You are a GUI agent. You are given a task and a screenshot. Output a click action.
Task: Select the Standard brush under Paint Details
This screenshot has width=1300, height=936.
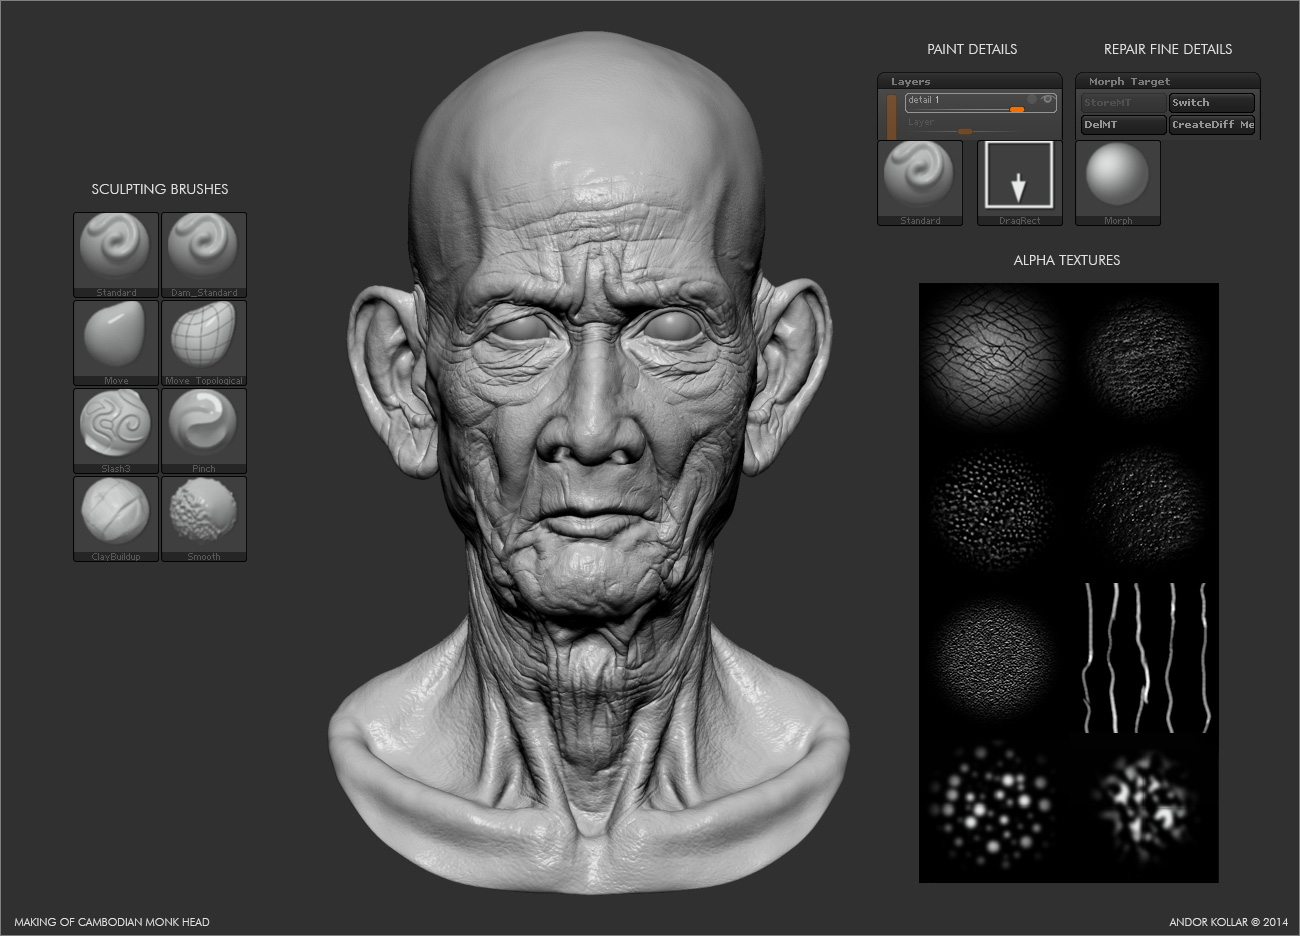[920, 182]
